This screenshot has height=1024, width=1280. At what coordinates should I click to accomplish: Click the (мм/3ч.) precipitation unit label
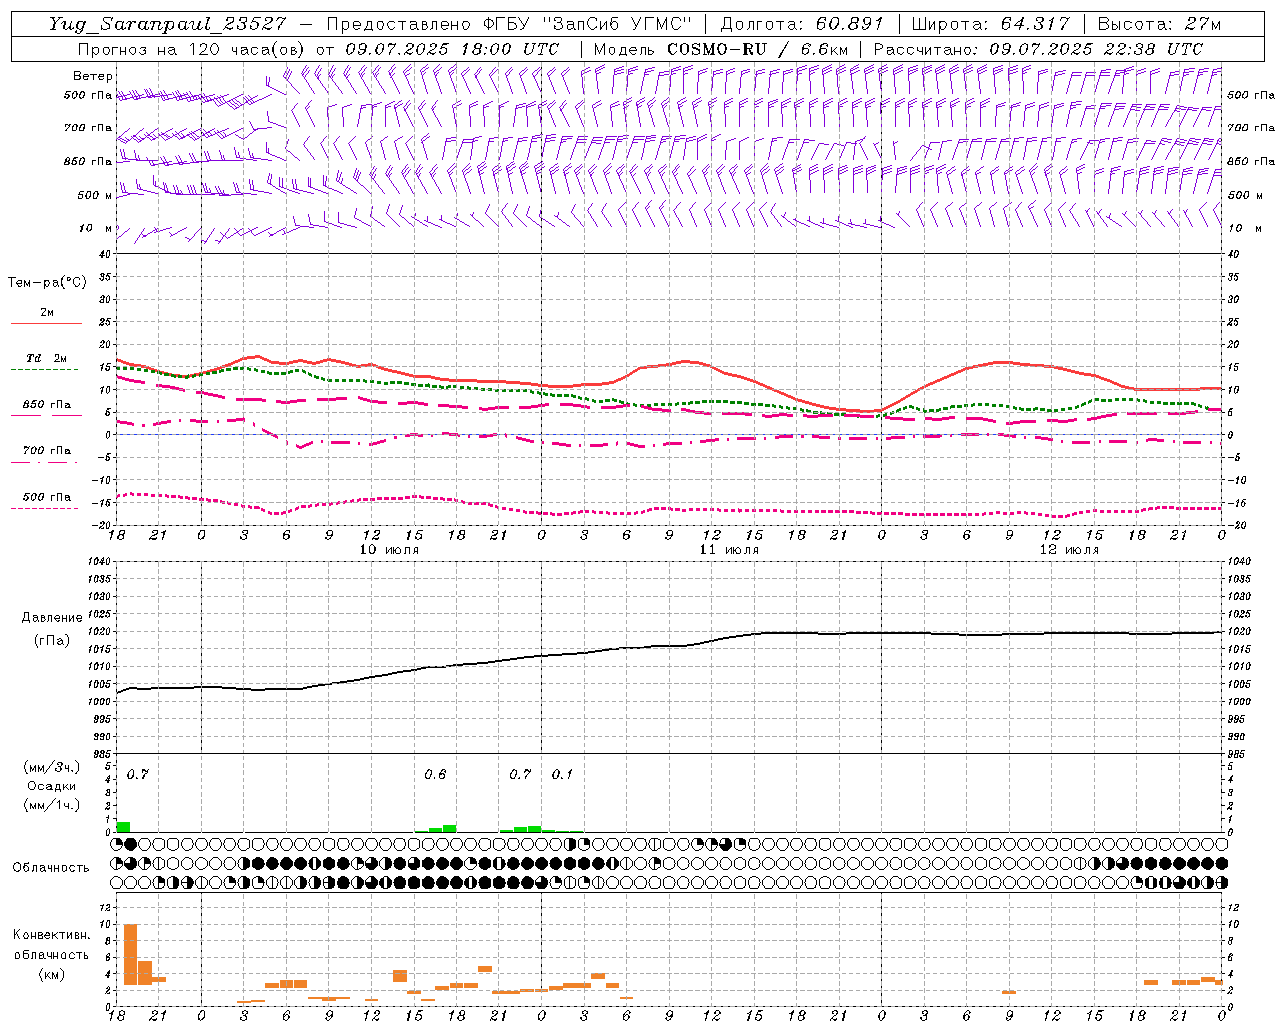(x=52, y=767)
